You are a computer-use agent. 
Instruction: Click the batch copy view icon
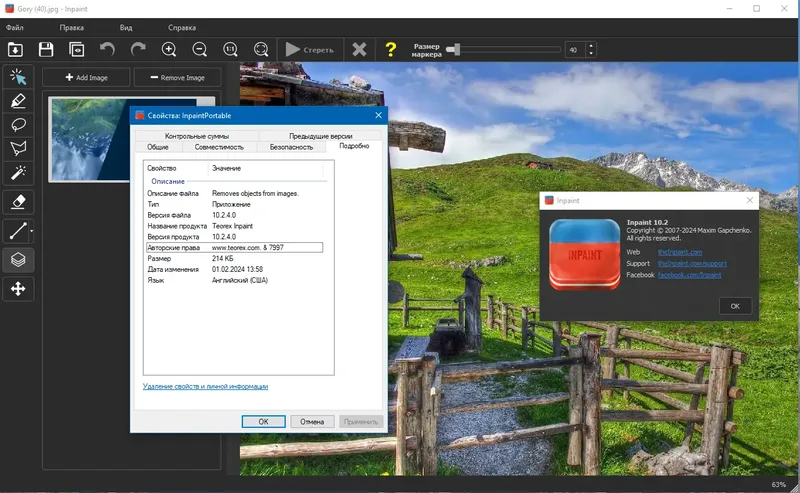point(77,50)
